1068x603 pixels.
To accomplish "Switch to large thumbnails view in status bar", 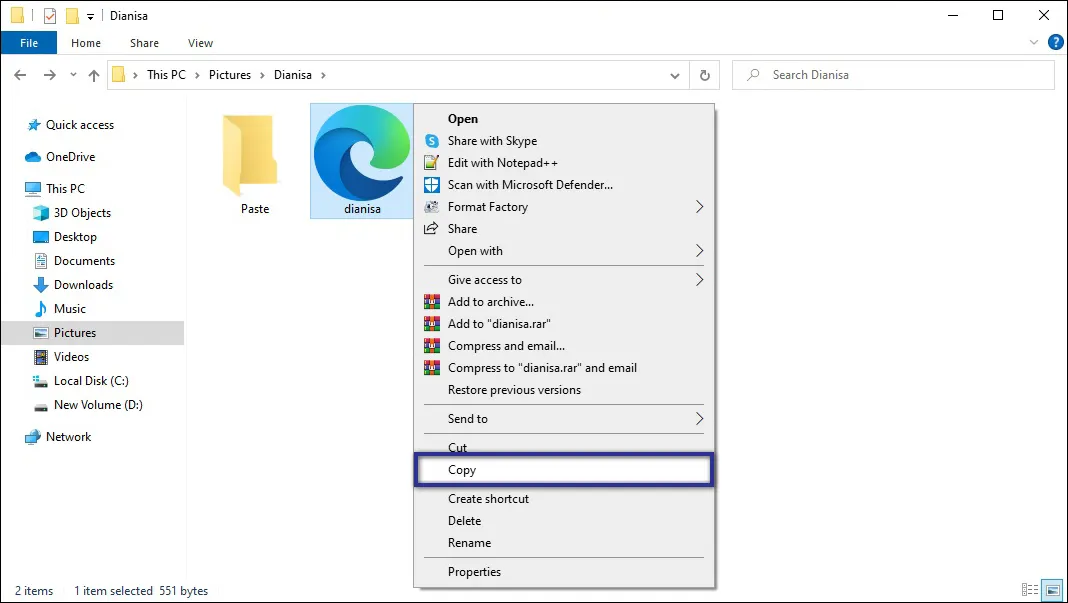I will (x=1051, y=590).
